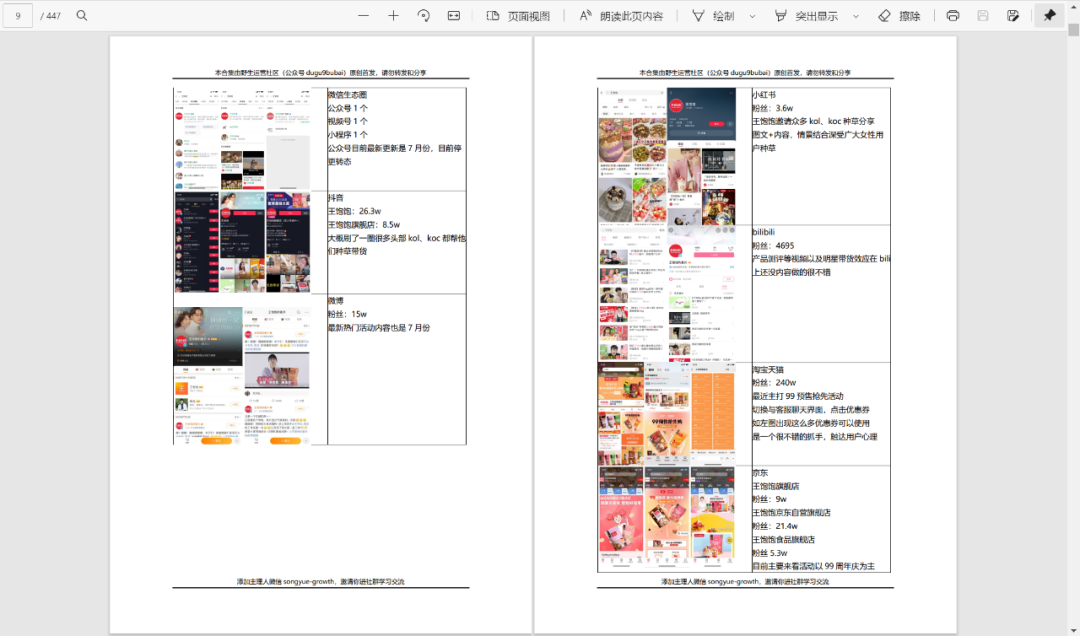This screenshot has height=636, width=1080.
Task: Click the vertical scrollbar thumb
Action: 1074,30
